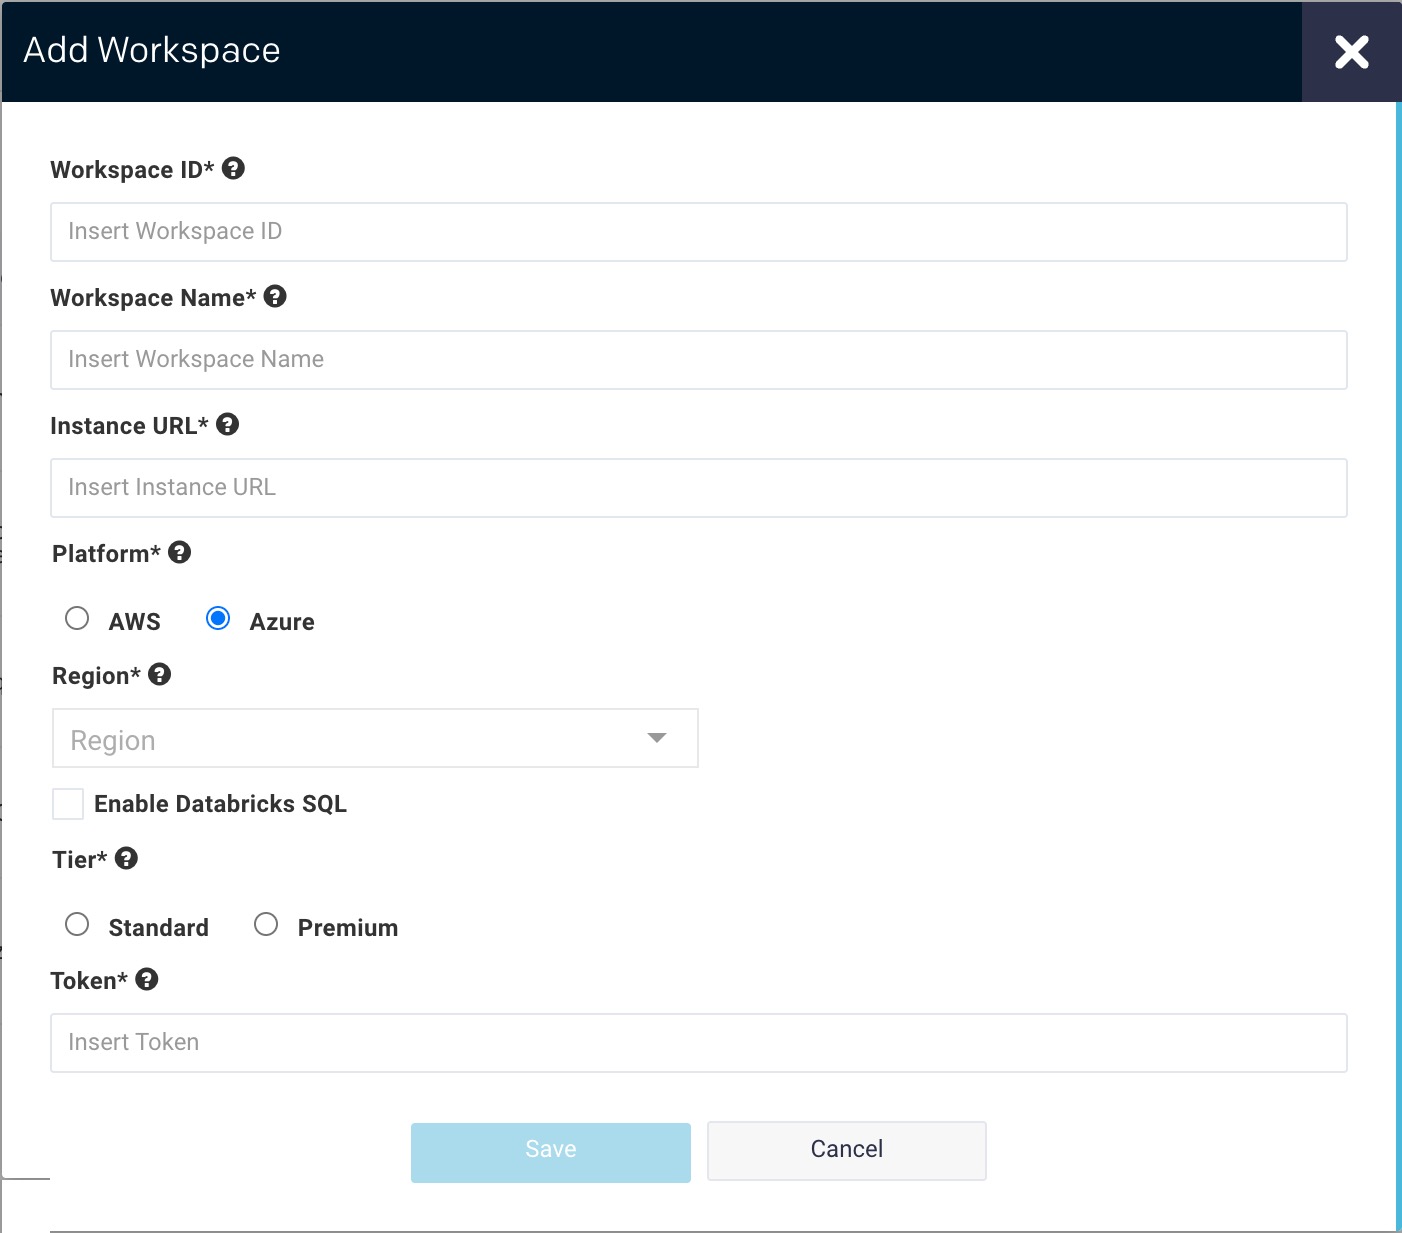The height and width of the screenshot is (1233, 1402).
Task: Open the Workspace ID help tooltip icon
Action: [235, 169]
